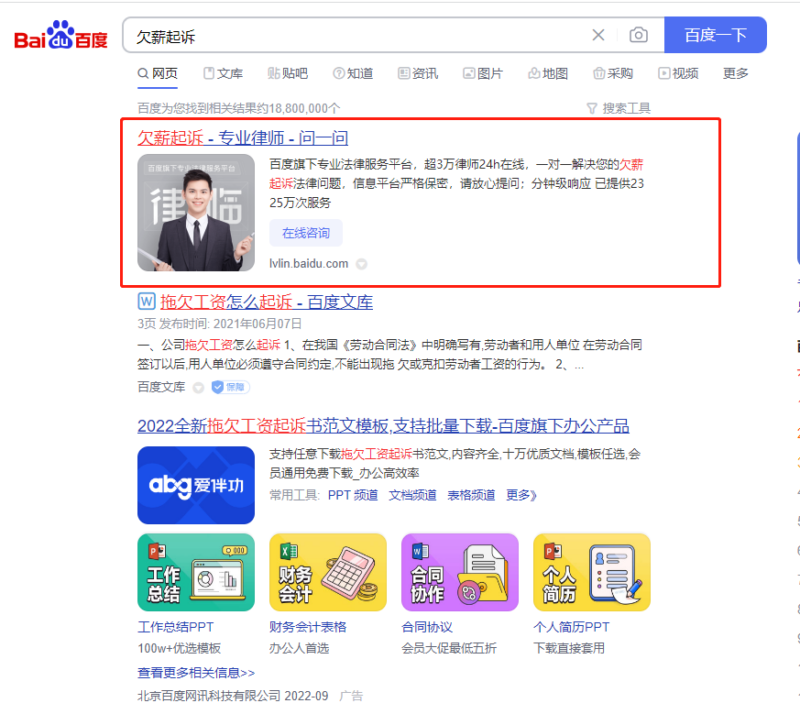Switch to the 图片 tab
This screenshot has width=800, height=714.
coord(483,73)
